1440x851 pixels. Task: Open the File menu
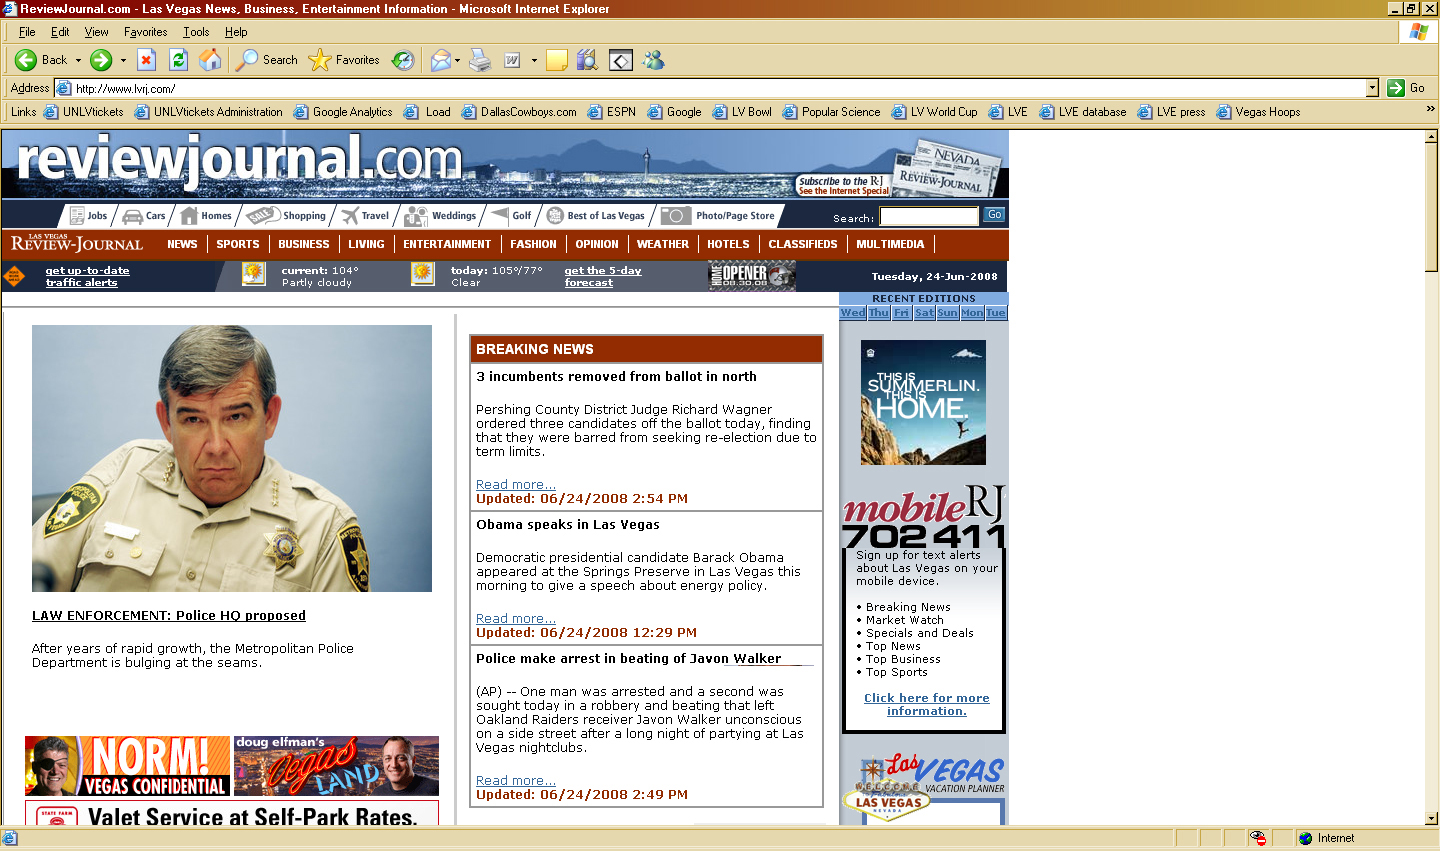click(x=27, y=32)
